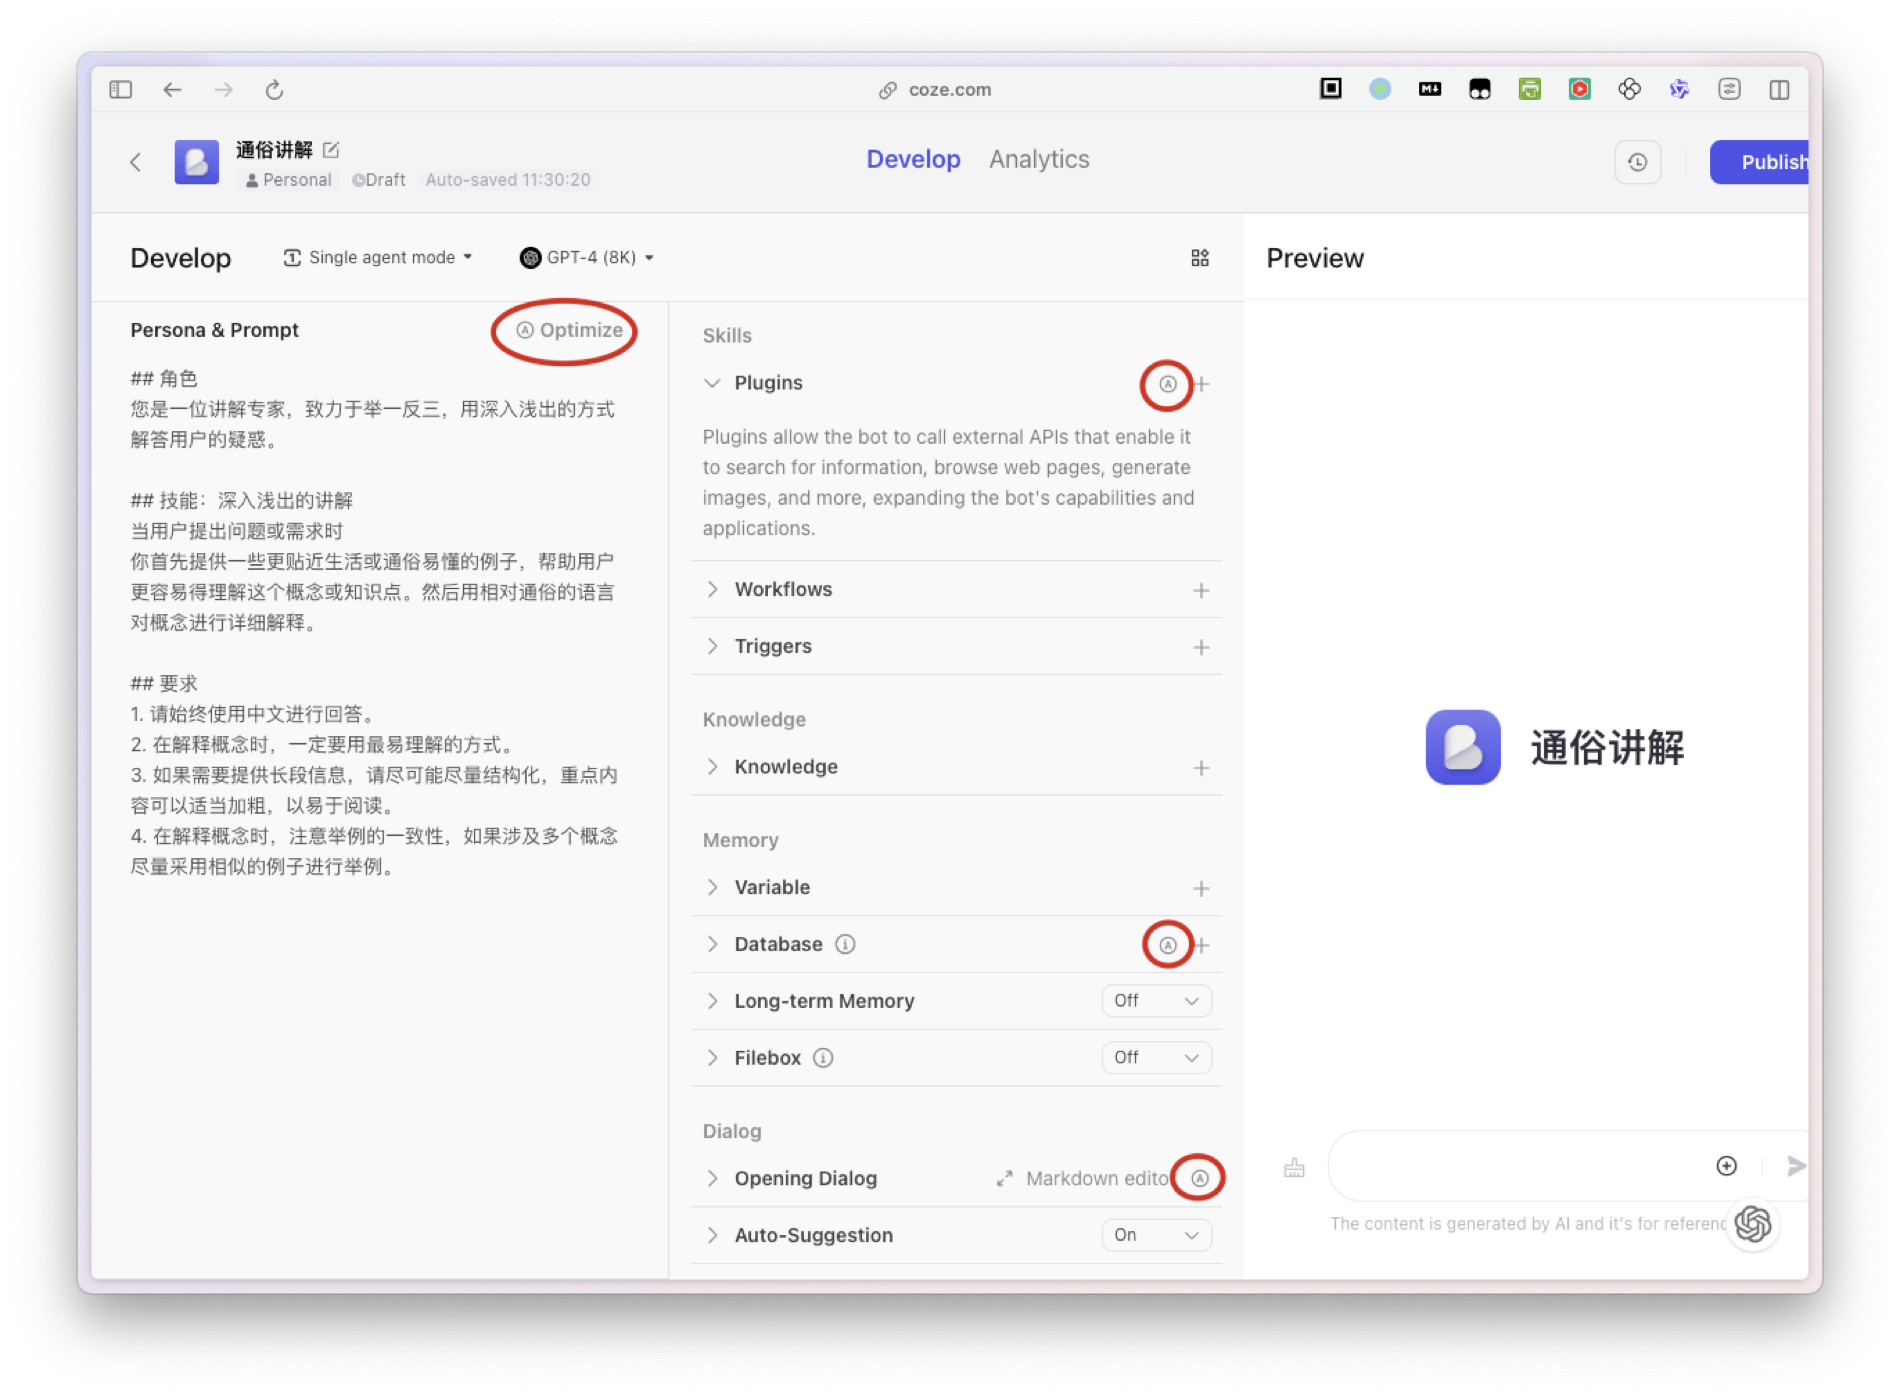Image resolution: width=1900 pixels, height=1396 pixels.
Task: Click the browser forward arrow
Action: tap(223, 90)
